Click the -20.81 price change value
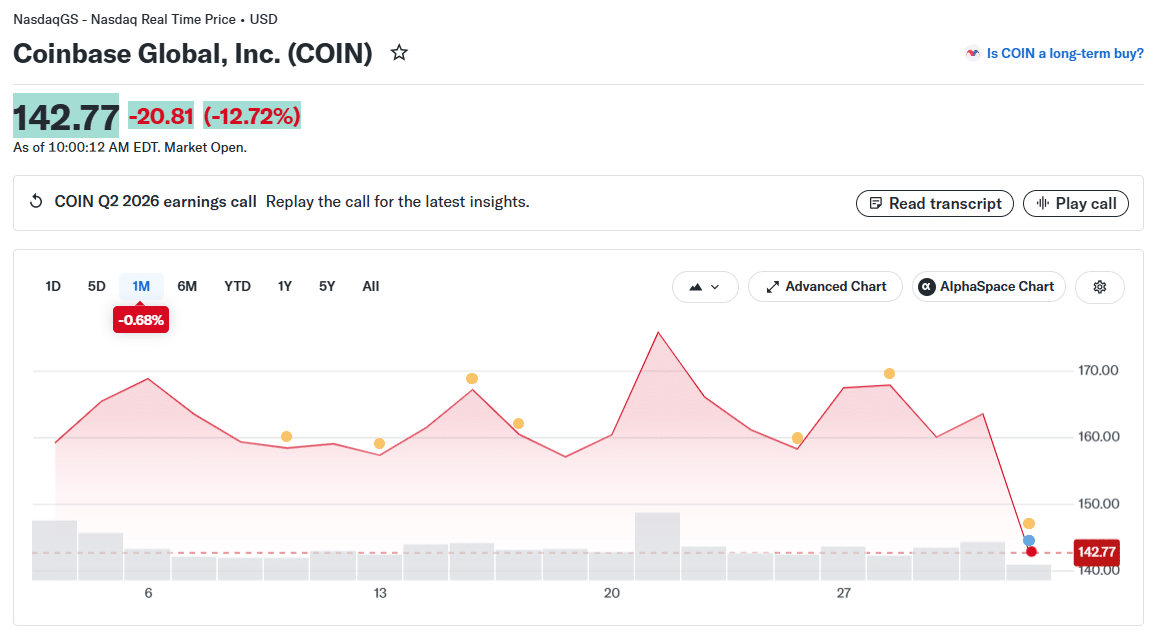The width and height of the screenshot is (1155, 630). coord(161,116)
